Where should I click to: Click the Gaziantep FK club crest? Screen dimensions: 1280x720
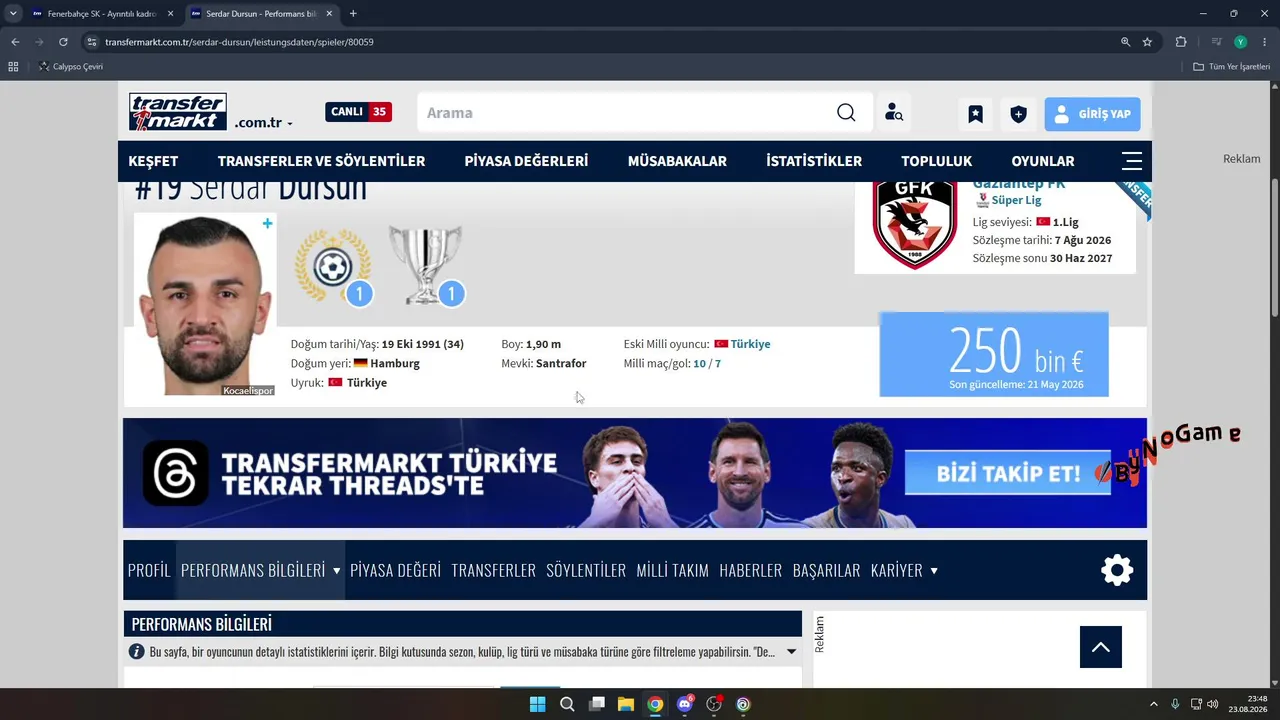click(914, 224)
